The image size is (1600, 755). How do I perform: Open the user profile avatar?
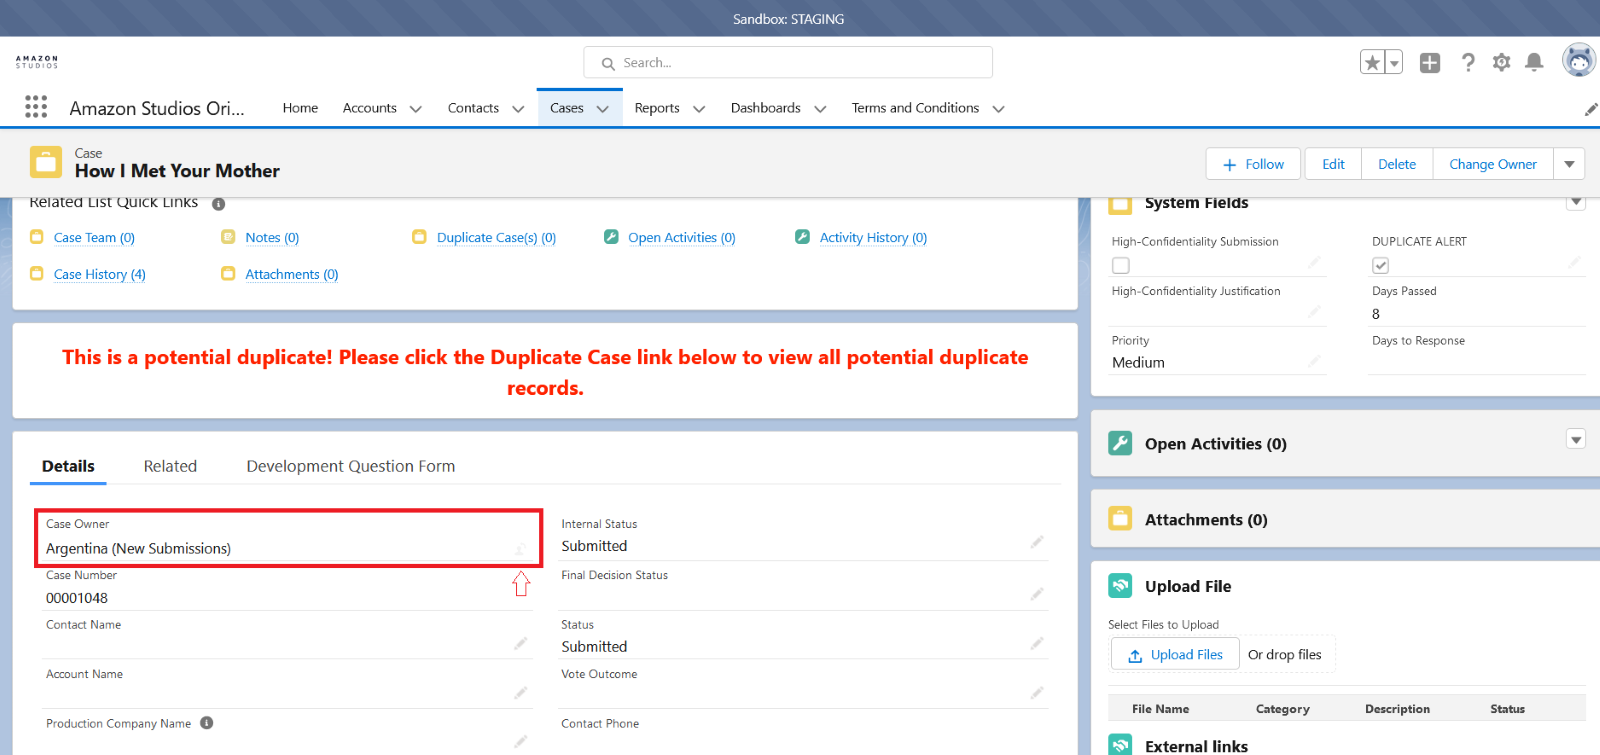coord(1579,61)
